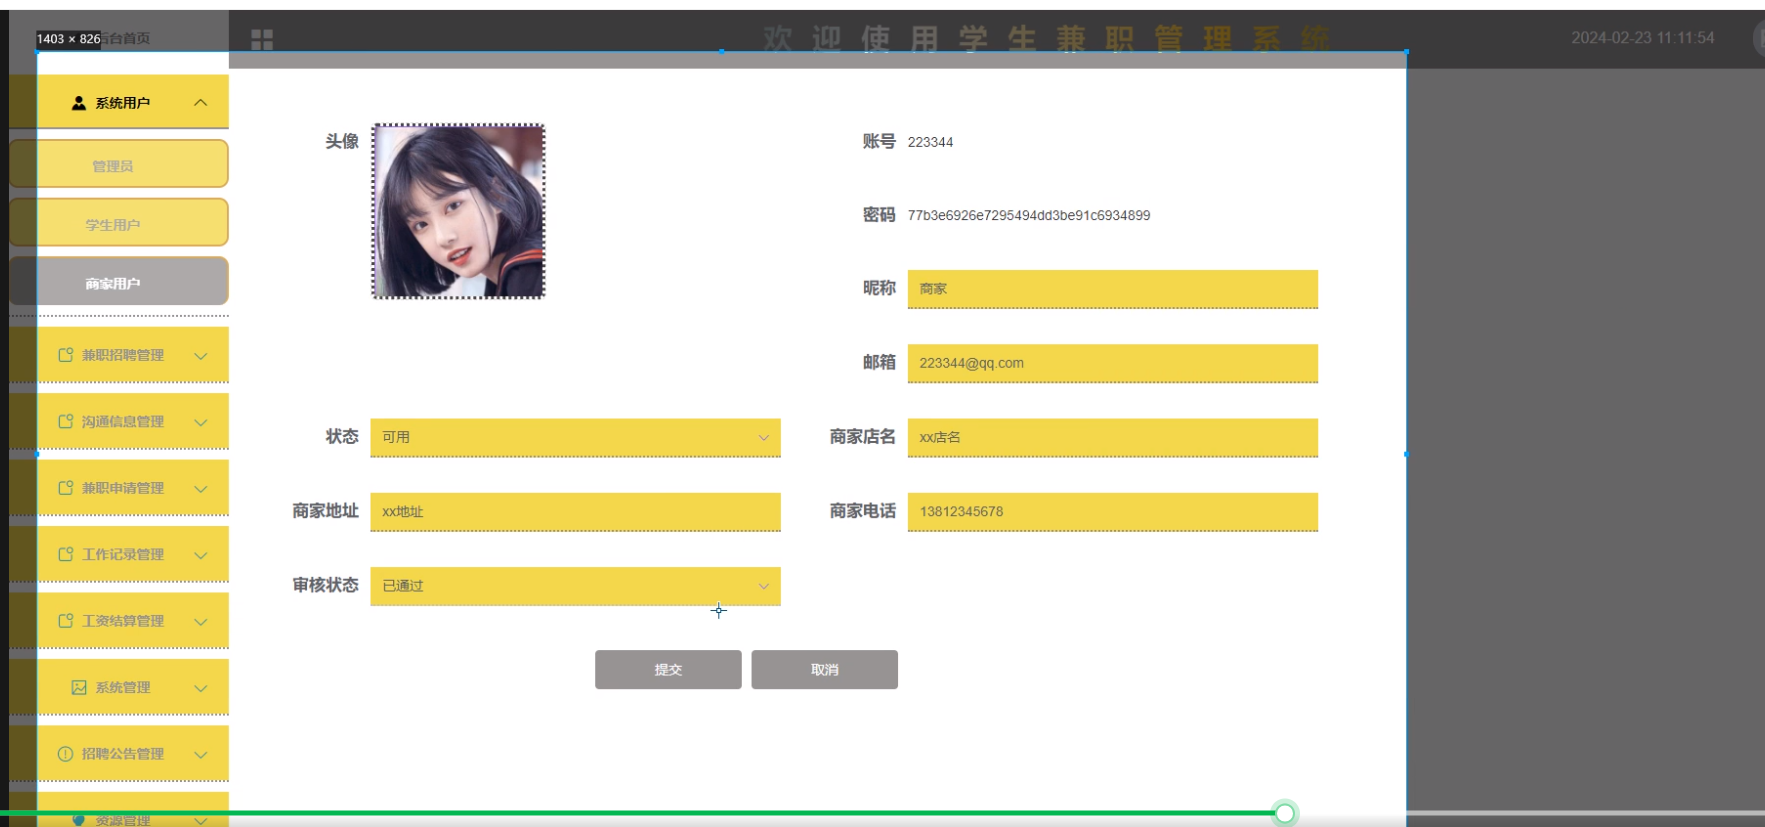Click the date-time 2024-02-23 in header
Viewport: 1765px width, 827px height.
pos(1642,38)
